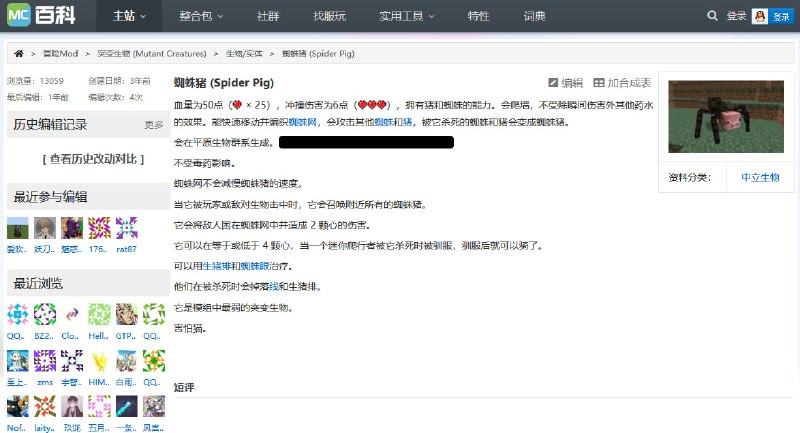Screen dimensions: 800x433
Task: Click the 编辑 text label
Action: point(572,83)
